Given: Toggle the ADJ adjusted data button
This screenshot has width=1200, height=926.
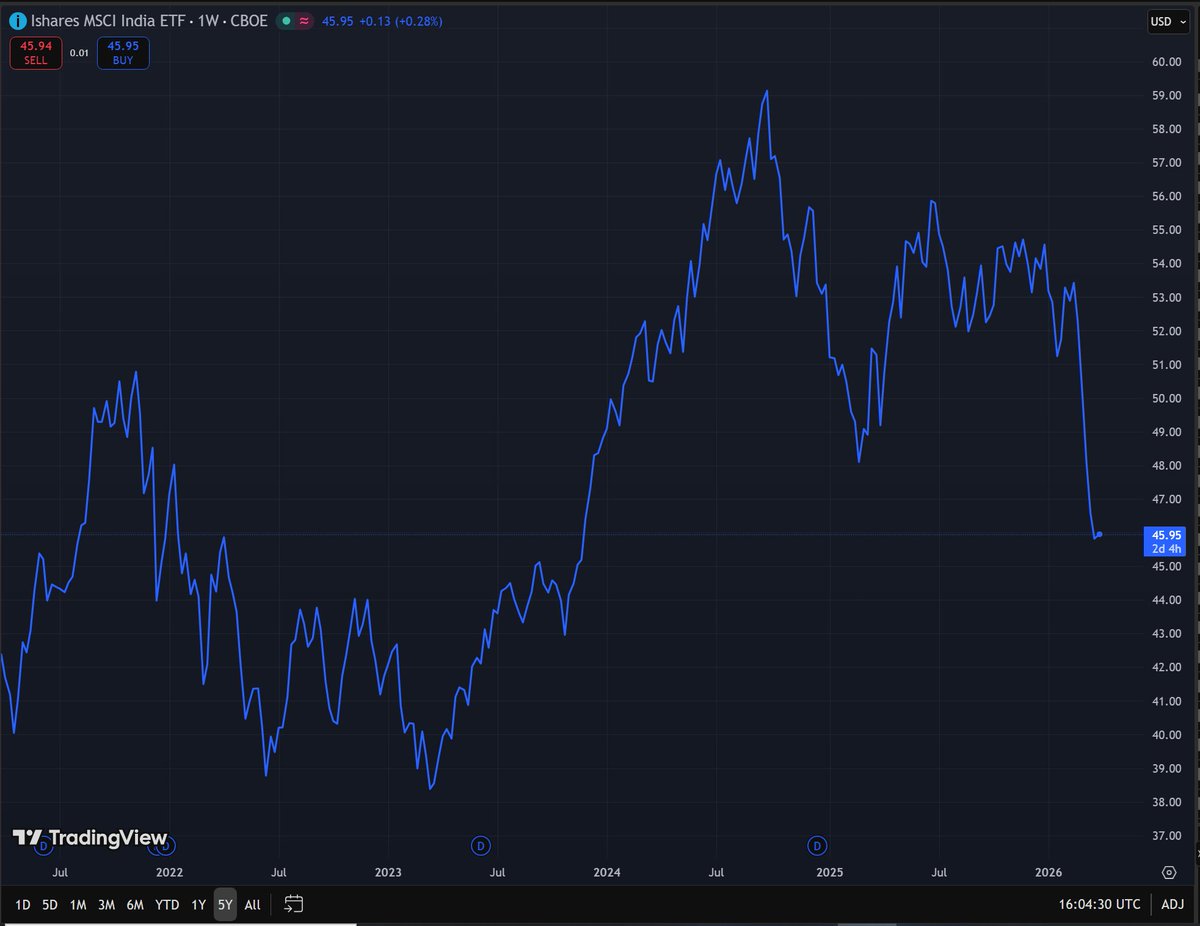Looking at the screenshot, I should (x=1172, y=904).
